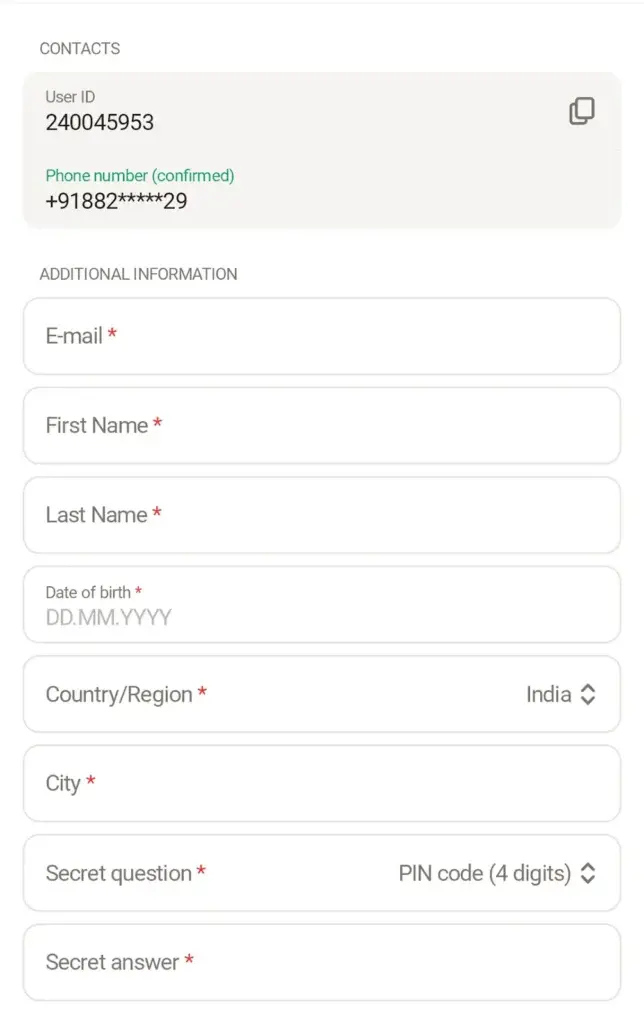Open the Country/Region selector

click(x=322, y=694)
